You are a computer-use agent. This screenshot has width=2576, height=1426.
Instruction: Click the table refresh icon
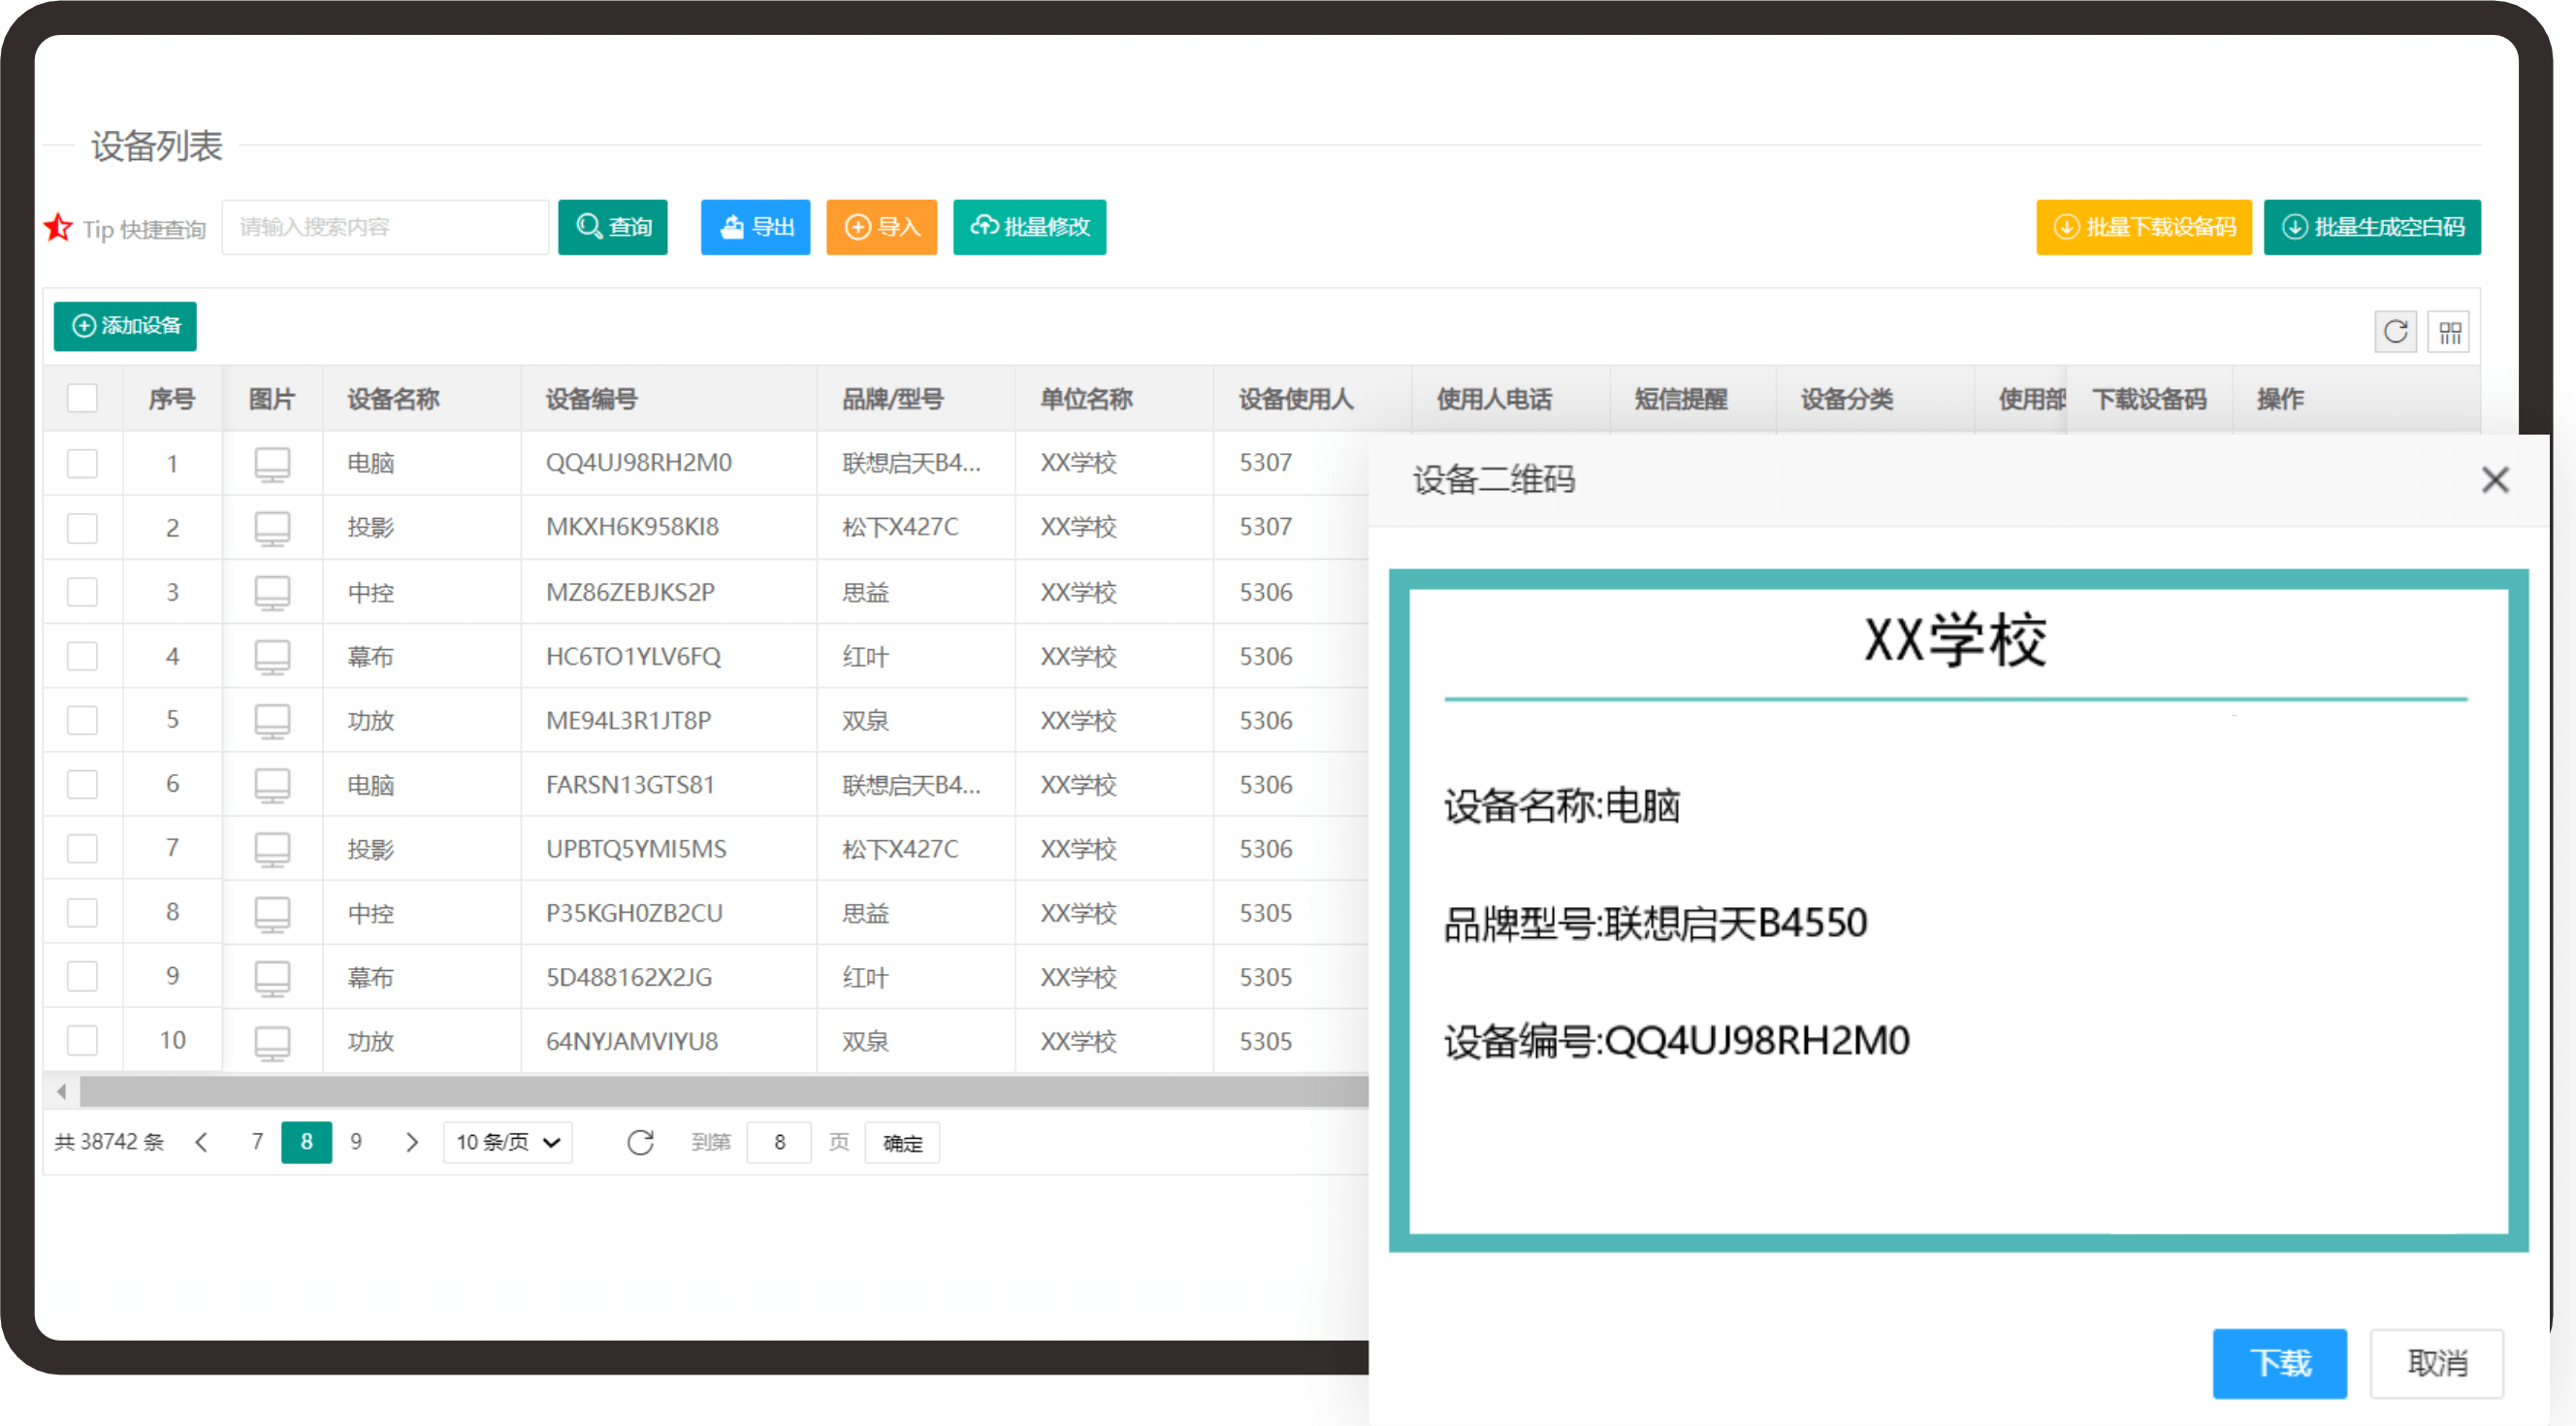tap(2395, 332)
